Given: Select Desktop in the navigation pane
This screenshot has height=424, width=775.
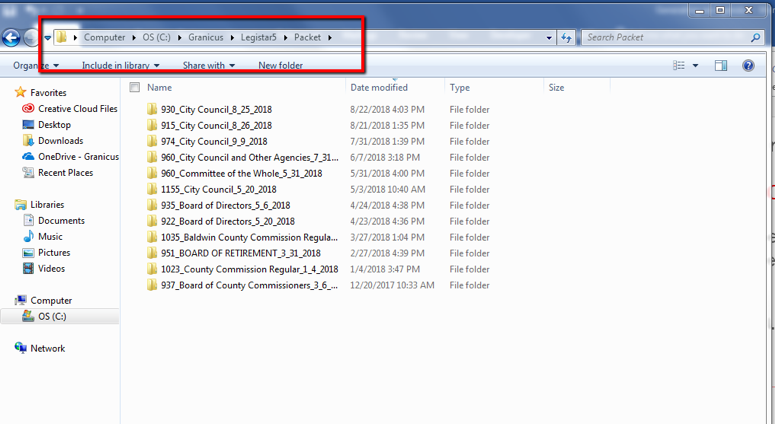Looking at the screenshot, I should click(x=54, y=125).
